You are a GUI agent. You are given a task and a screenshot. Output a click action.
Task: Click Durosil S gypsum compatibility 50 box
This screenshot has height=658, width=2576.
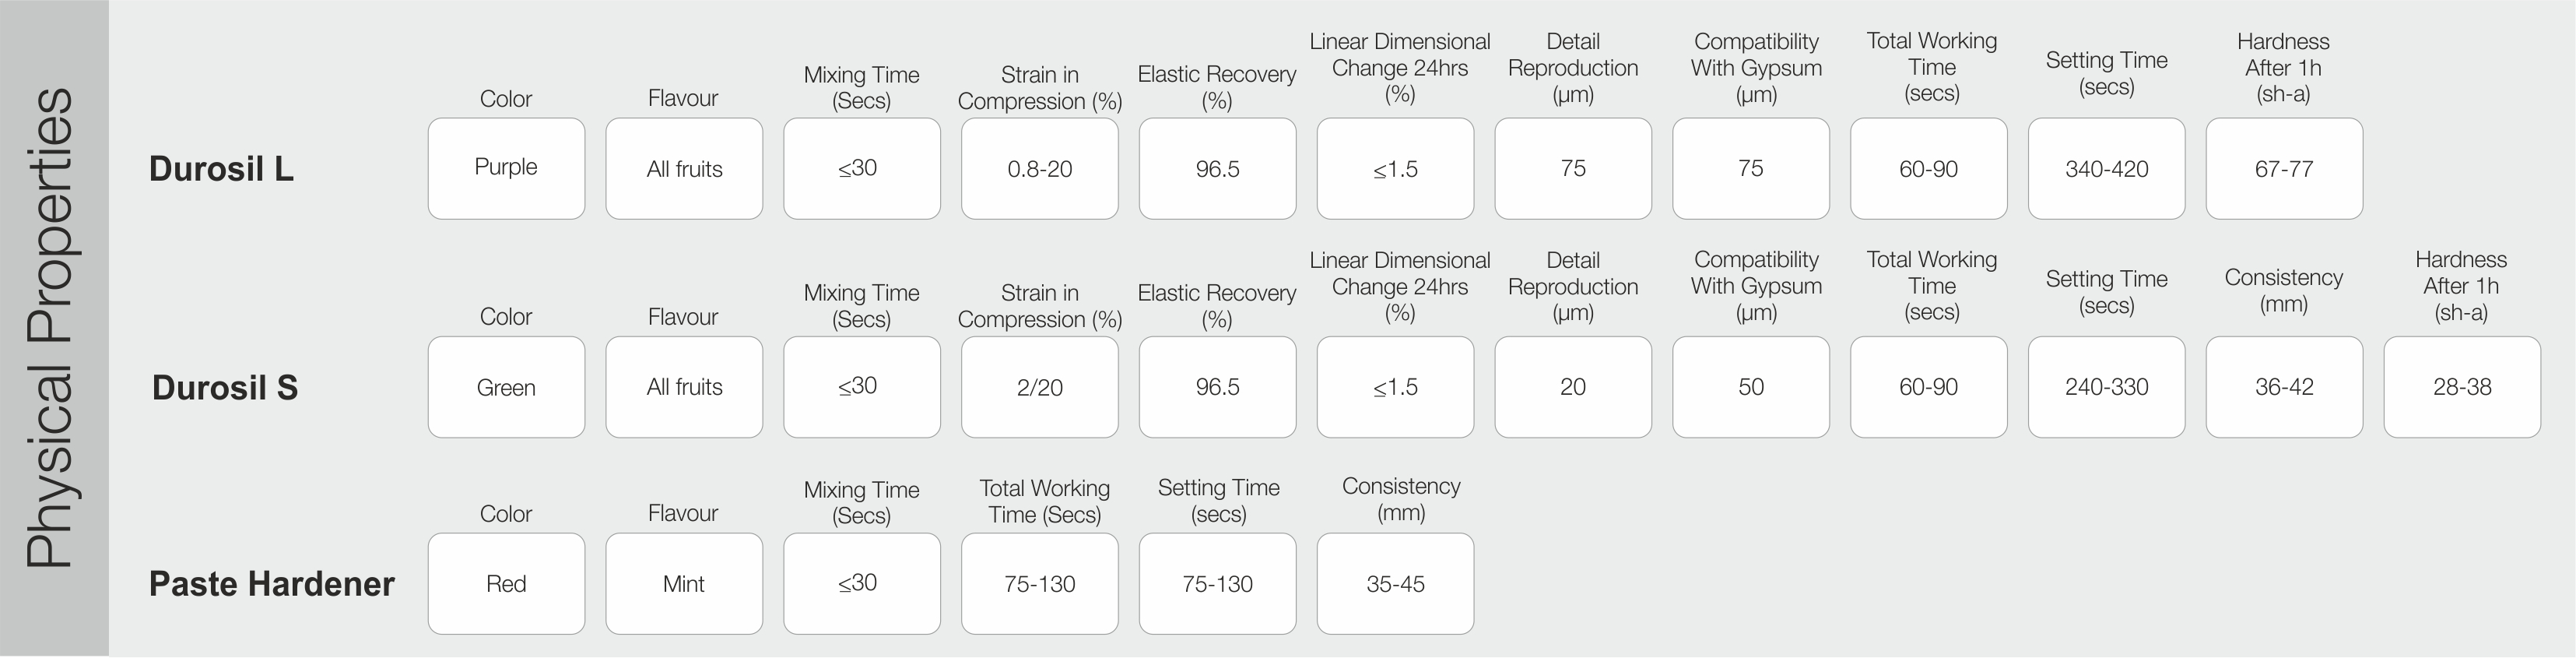[1751, 387]
